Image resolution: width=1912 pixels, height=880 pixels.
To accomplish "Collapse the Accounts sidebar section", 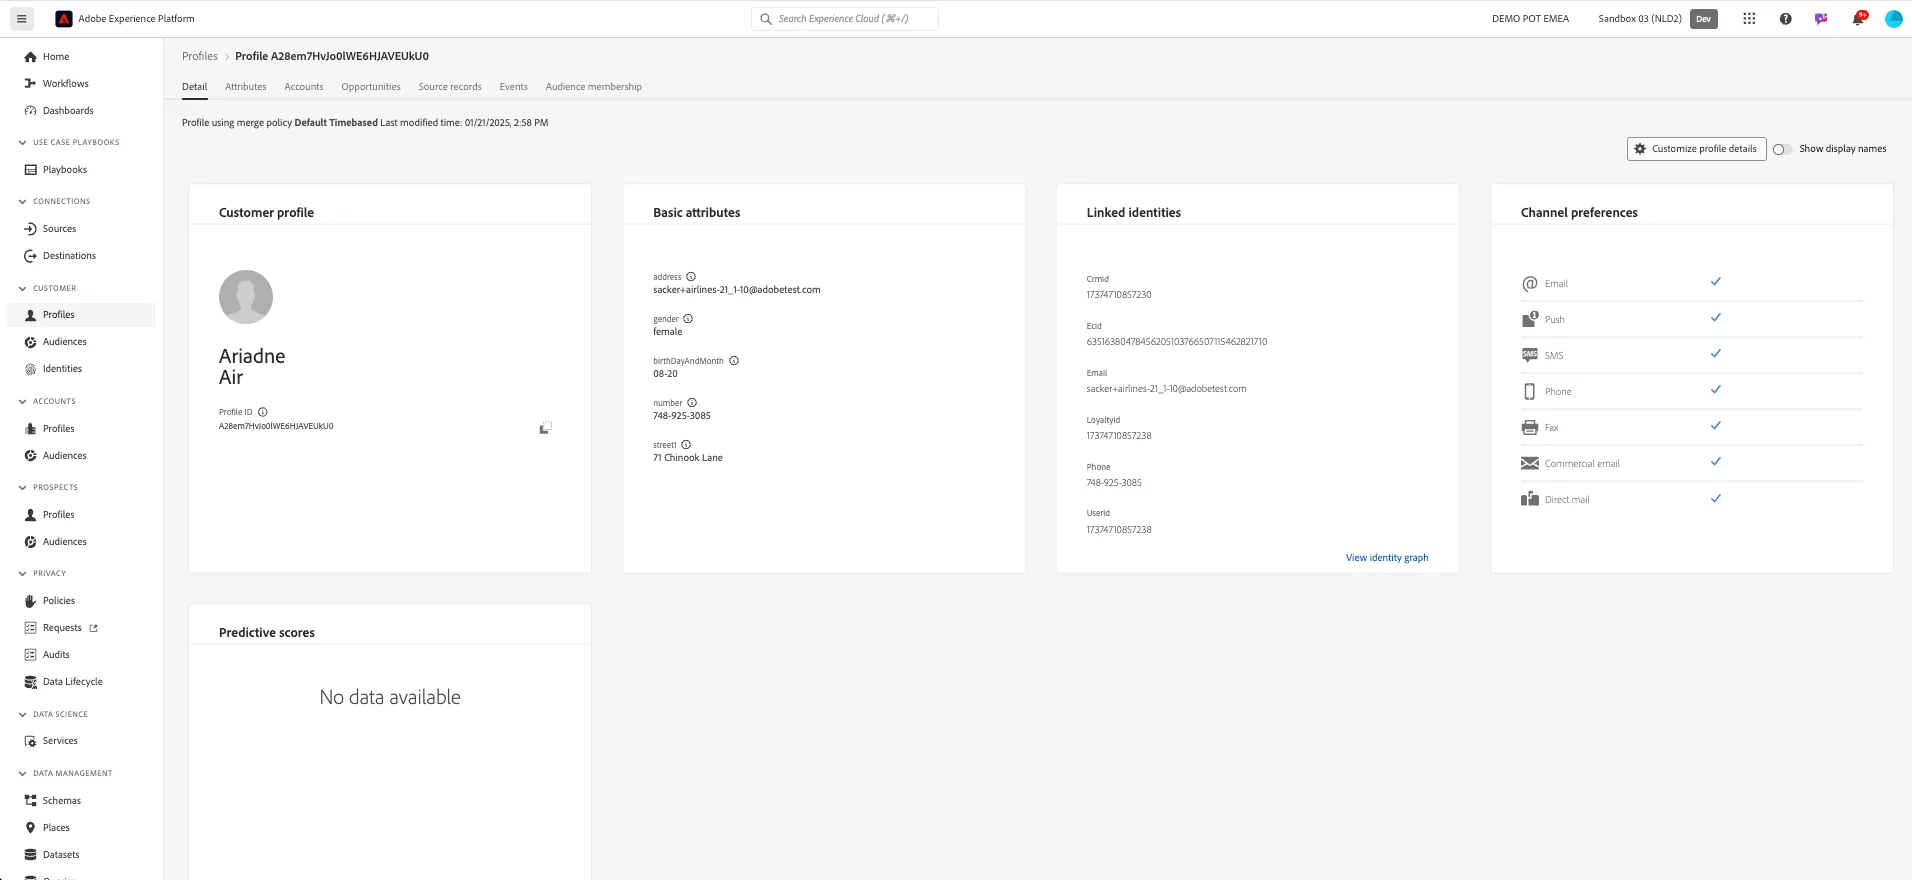I will pos(22,402).
